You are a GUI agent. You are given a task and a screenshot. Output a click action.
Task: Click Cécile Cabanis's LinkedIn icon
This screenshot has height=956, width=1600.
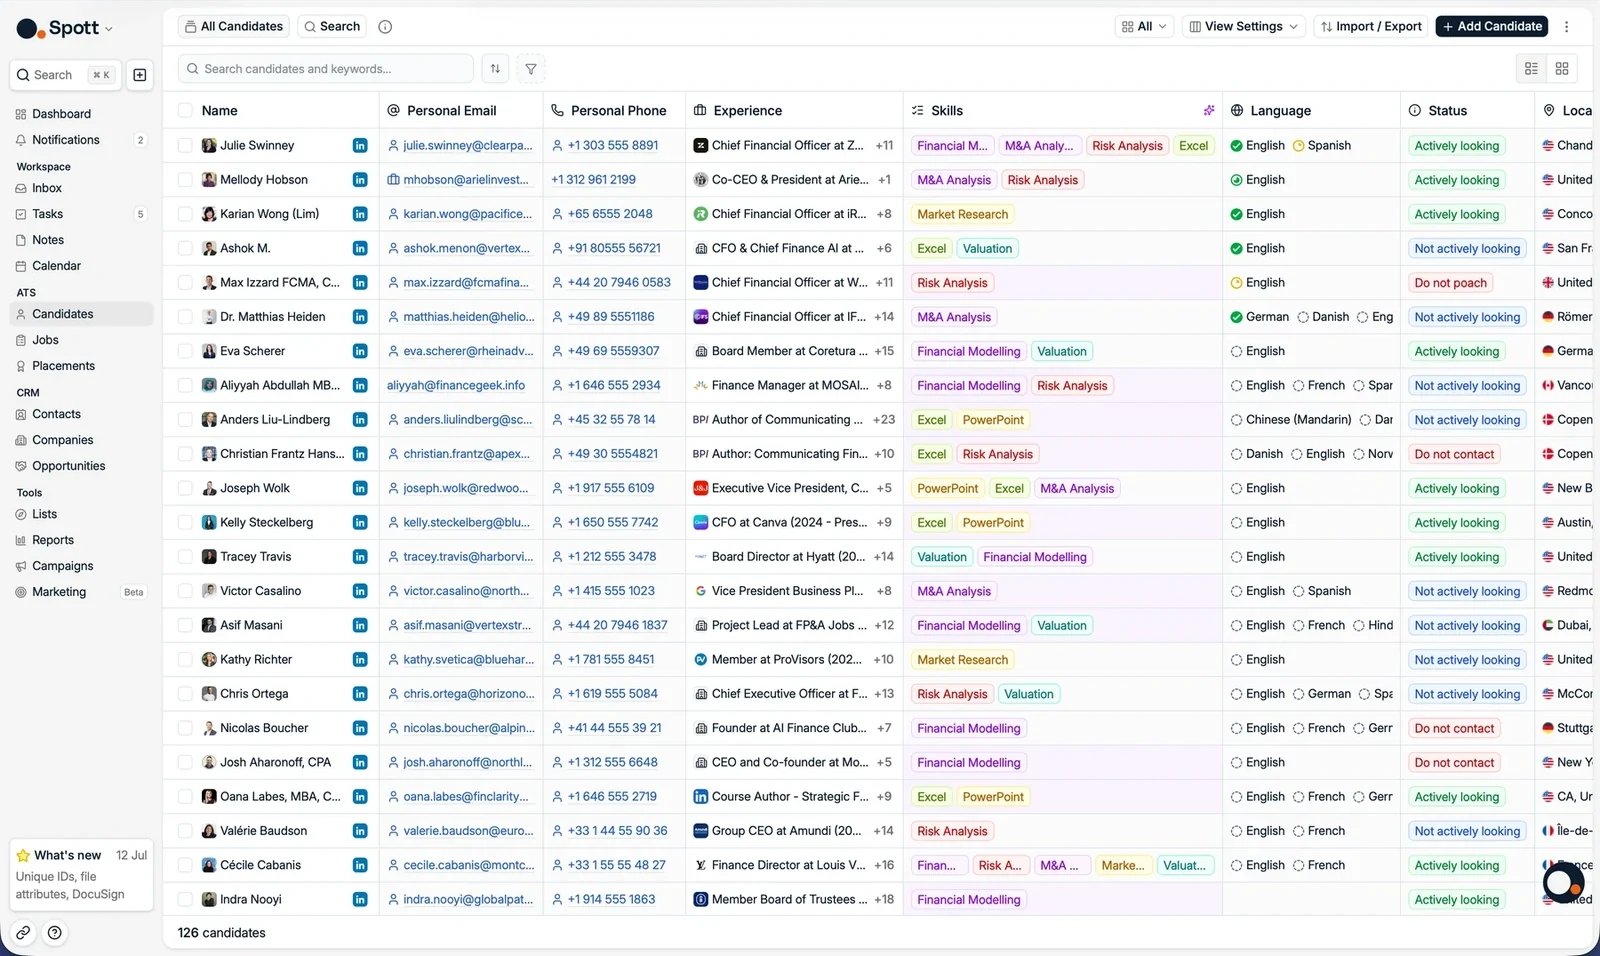tap(360, 866)
